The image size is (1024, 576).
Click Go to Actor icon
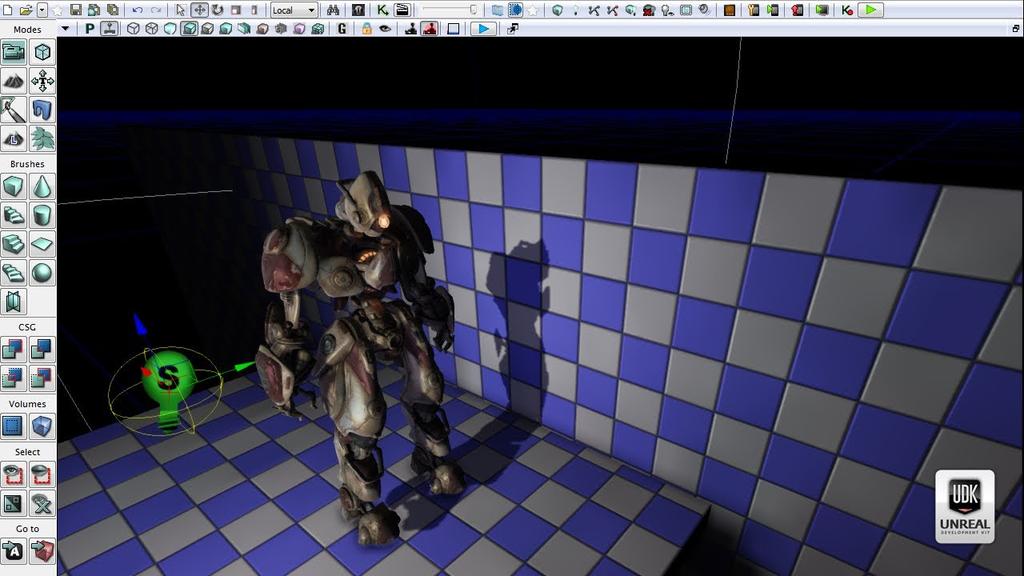tap(13, 552)
